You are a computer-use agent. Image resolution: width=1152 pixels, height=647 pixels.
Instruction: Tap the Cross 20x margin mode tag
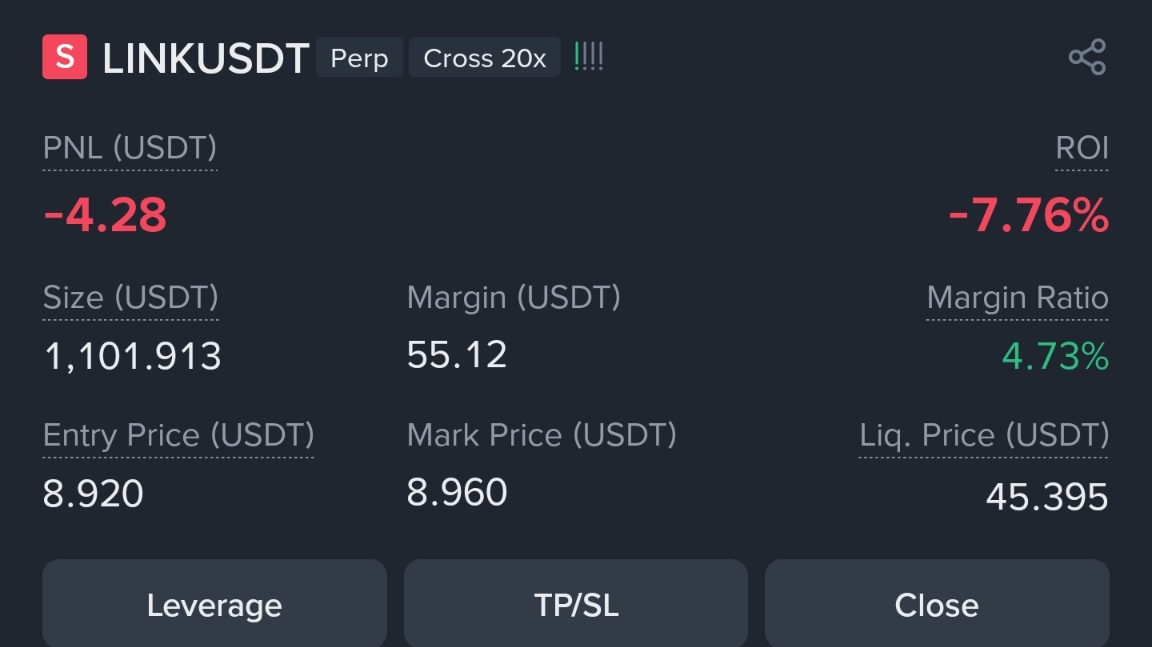click(x=485, y=57)
